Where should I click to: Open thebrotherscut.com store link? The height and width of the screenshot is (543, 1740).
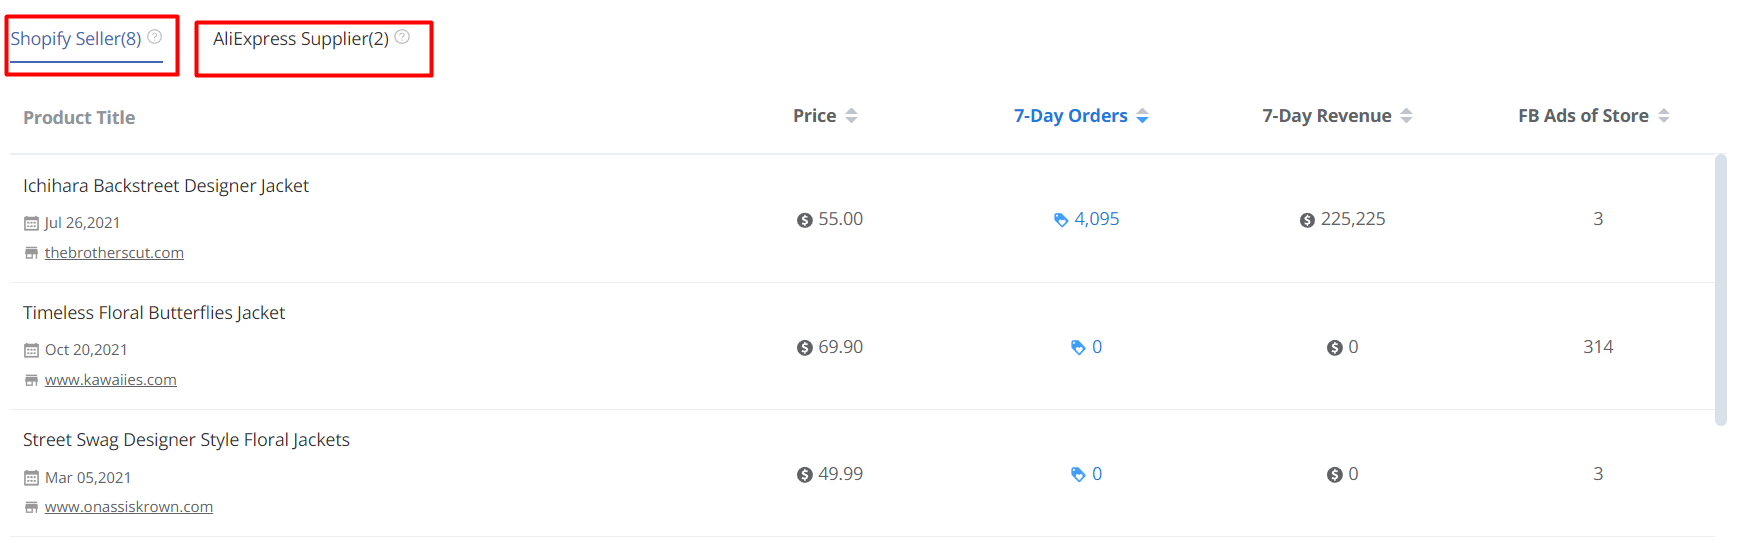coord(114,253)
